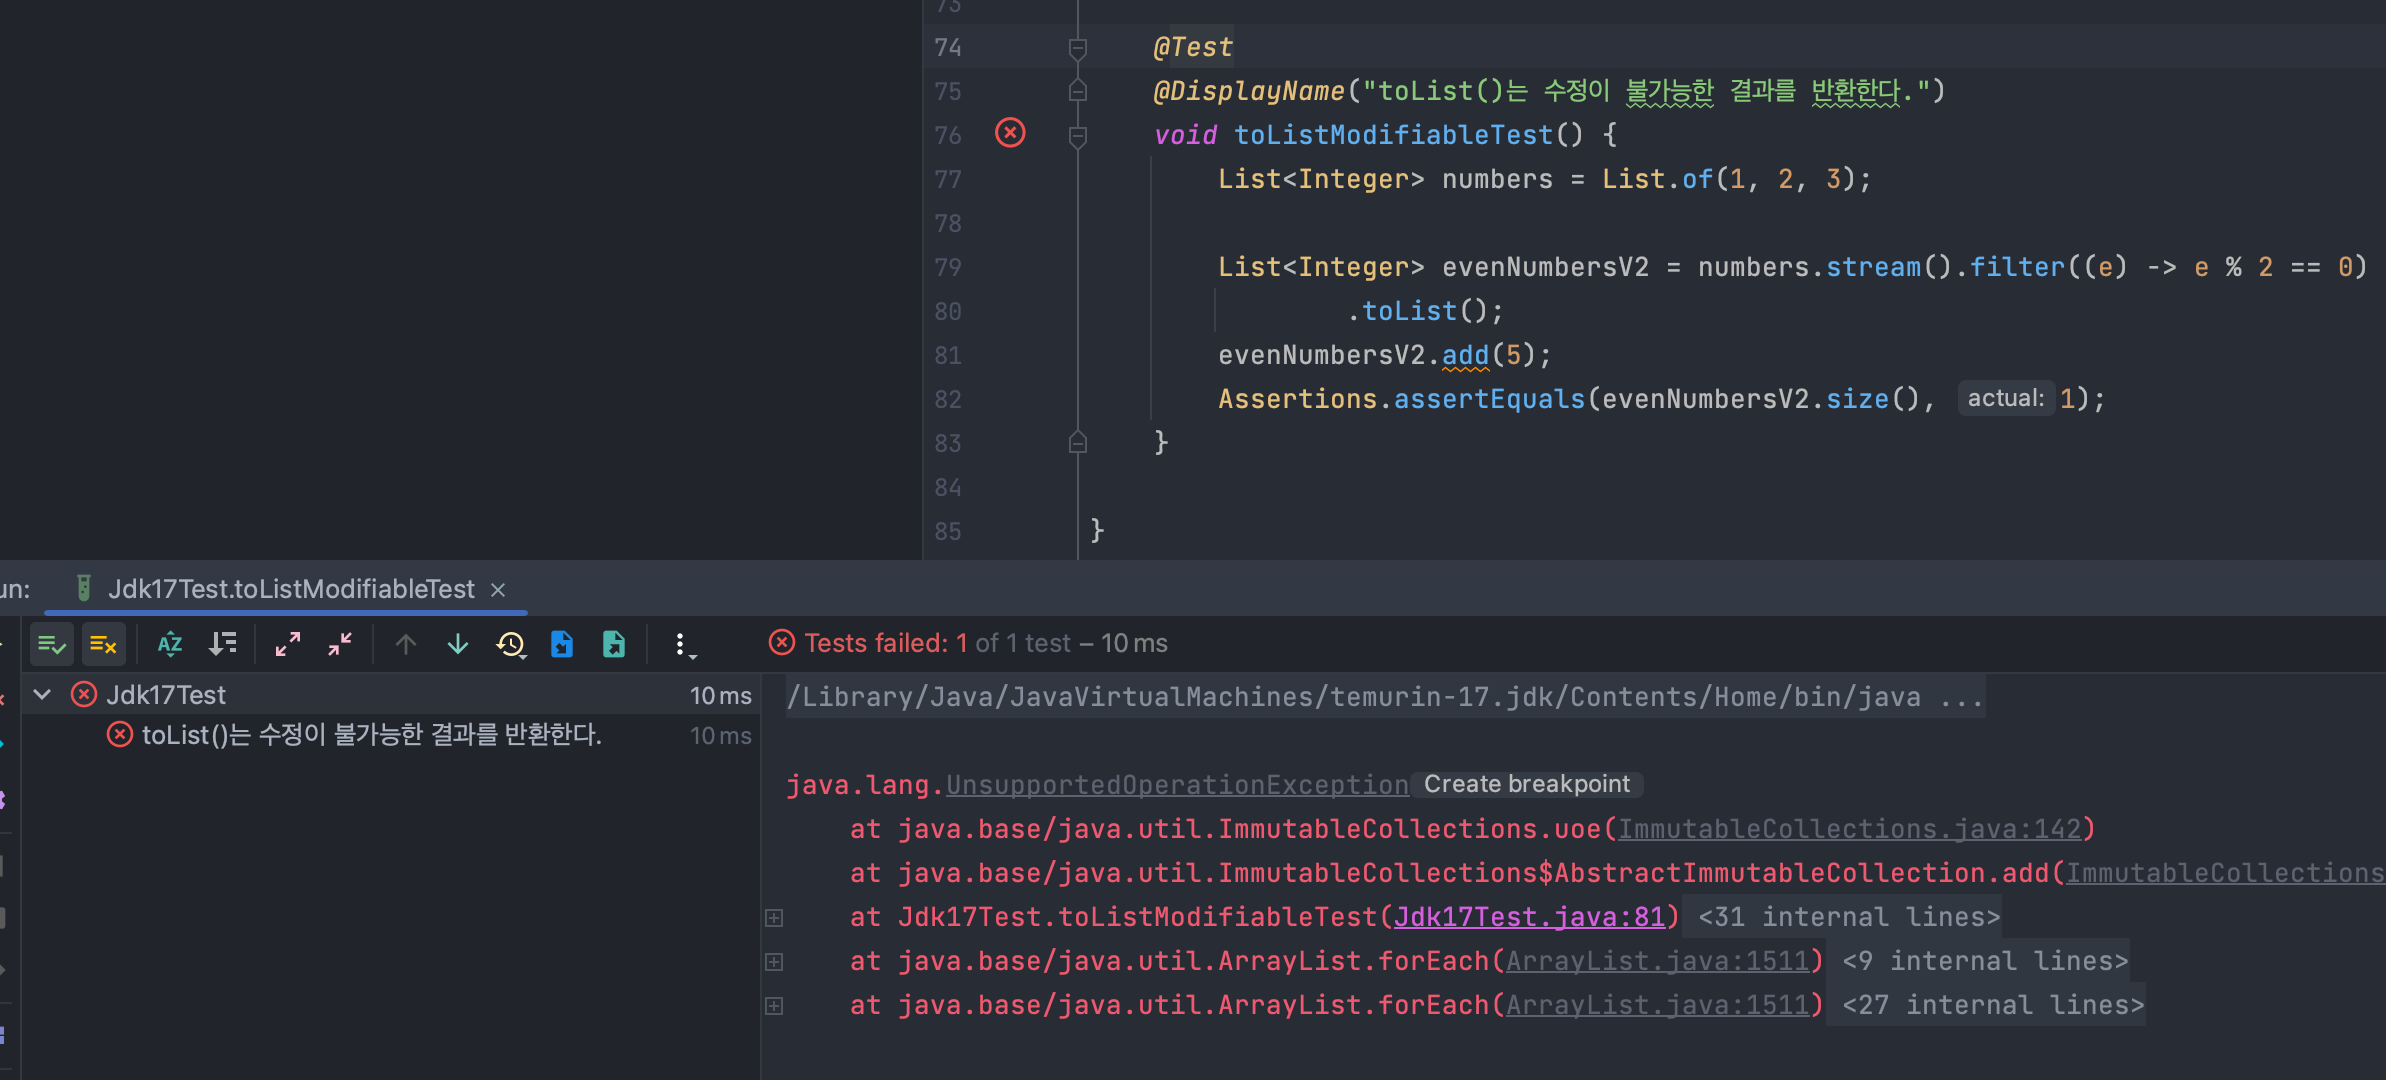Expand all test tree nodes
Viewport: 2386px width, 1080px height.
[x=288, y=645]
